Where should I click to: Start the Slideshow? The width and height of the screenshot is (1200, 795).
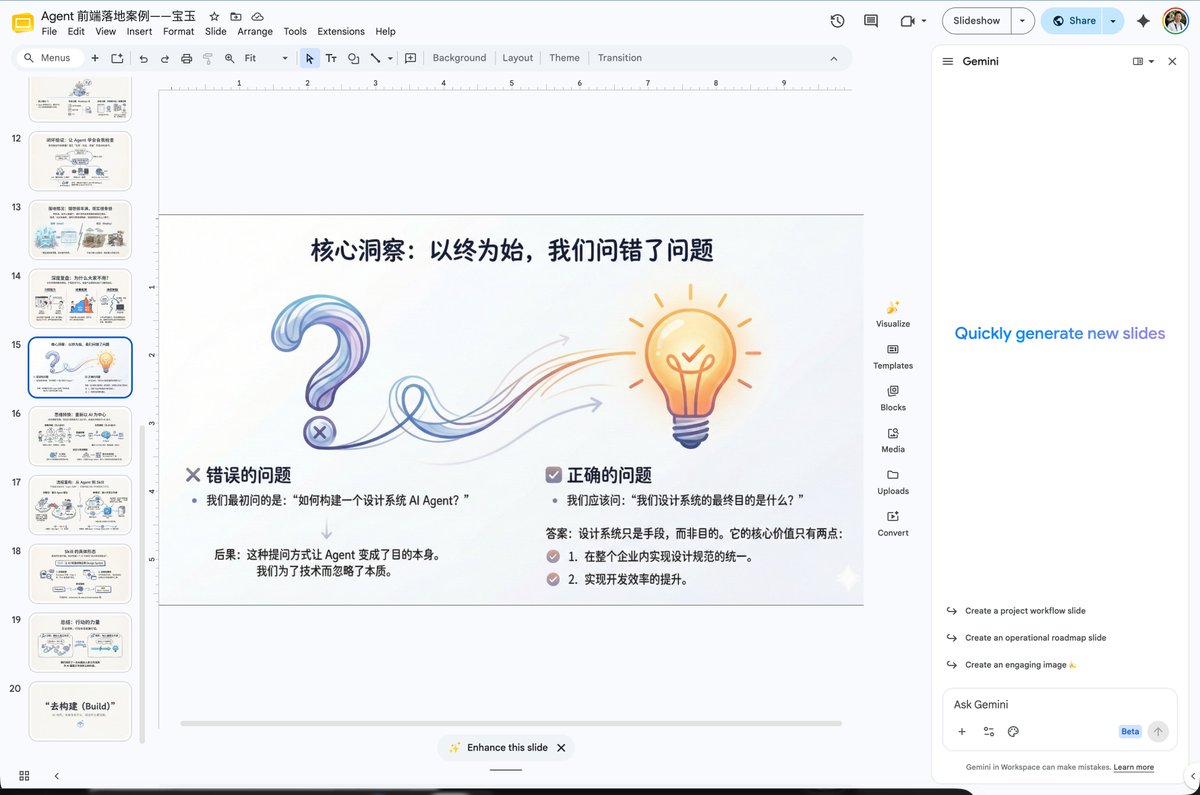tap(976, 21)
